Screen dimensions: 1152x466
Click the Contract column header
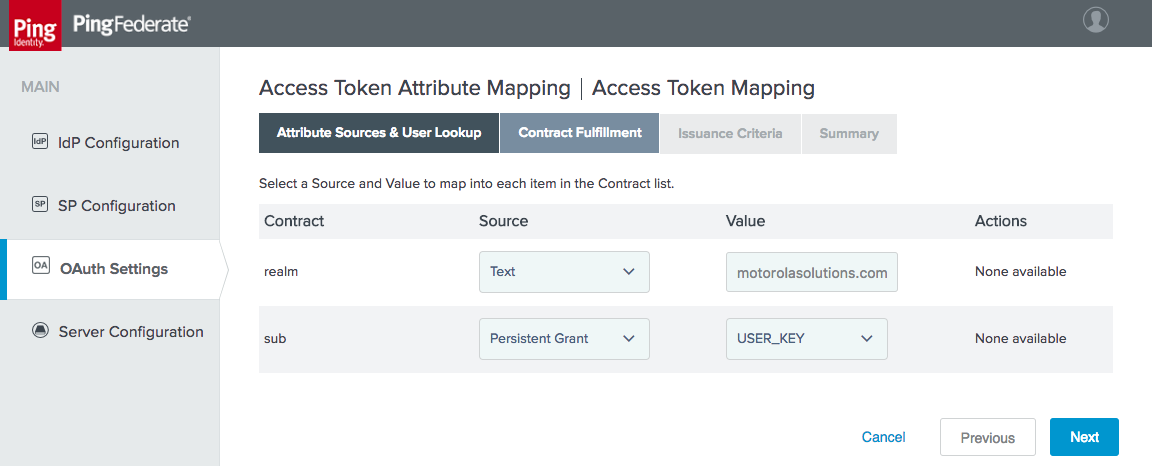294,221
